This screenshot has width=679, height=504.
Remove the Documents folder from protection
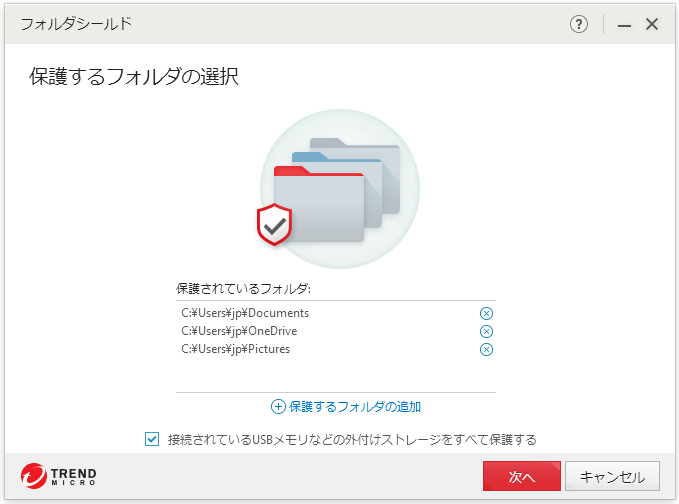pyautogui.click(x=486, y=313)
